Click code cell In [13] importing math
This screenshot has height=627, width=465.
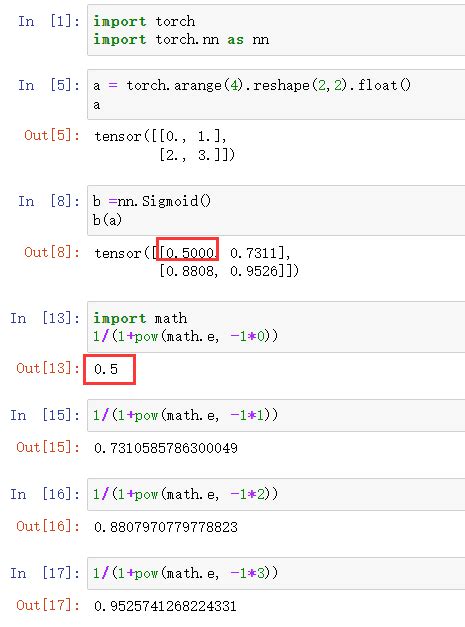point(276,327)
